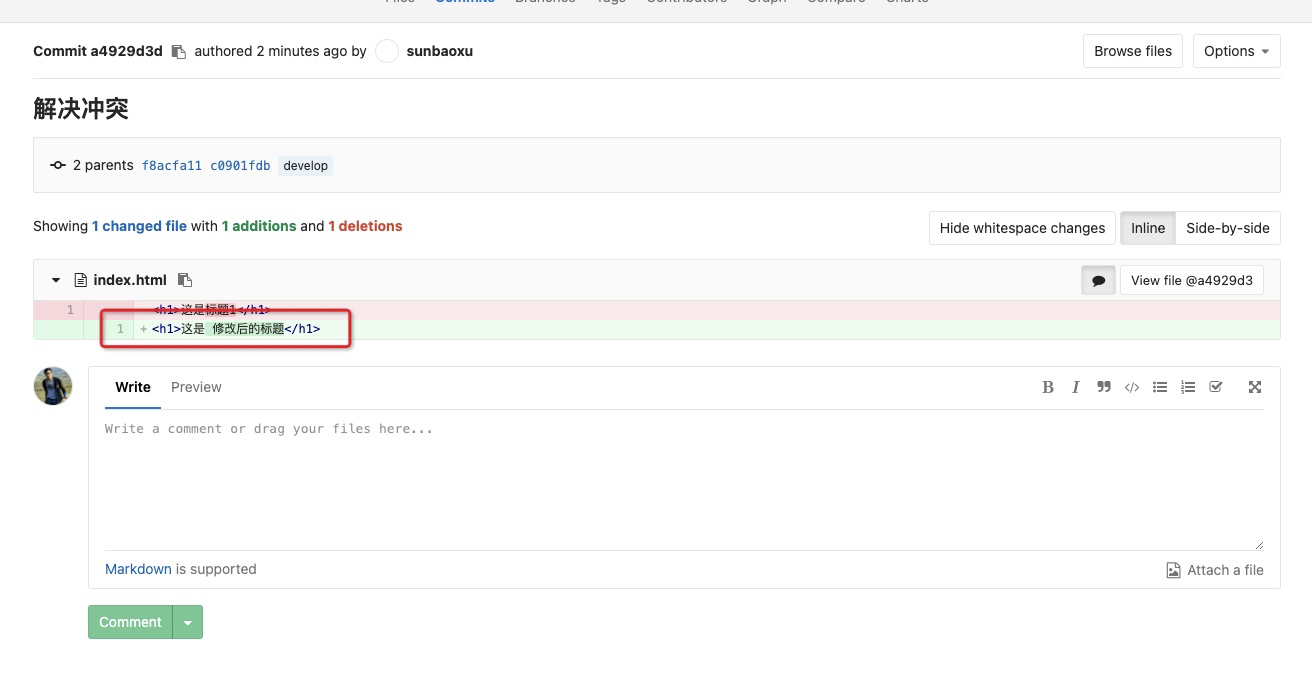The image size is (1312, 673).
Task: Jump to the 1 changed file link
Action: pyautogui.click(x=139, y=226)
